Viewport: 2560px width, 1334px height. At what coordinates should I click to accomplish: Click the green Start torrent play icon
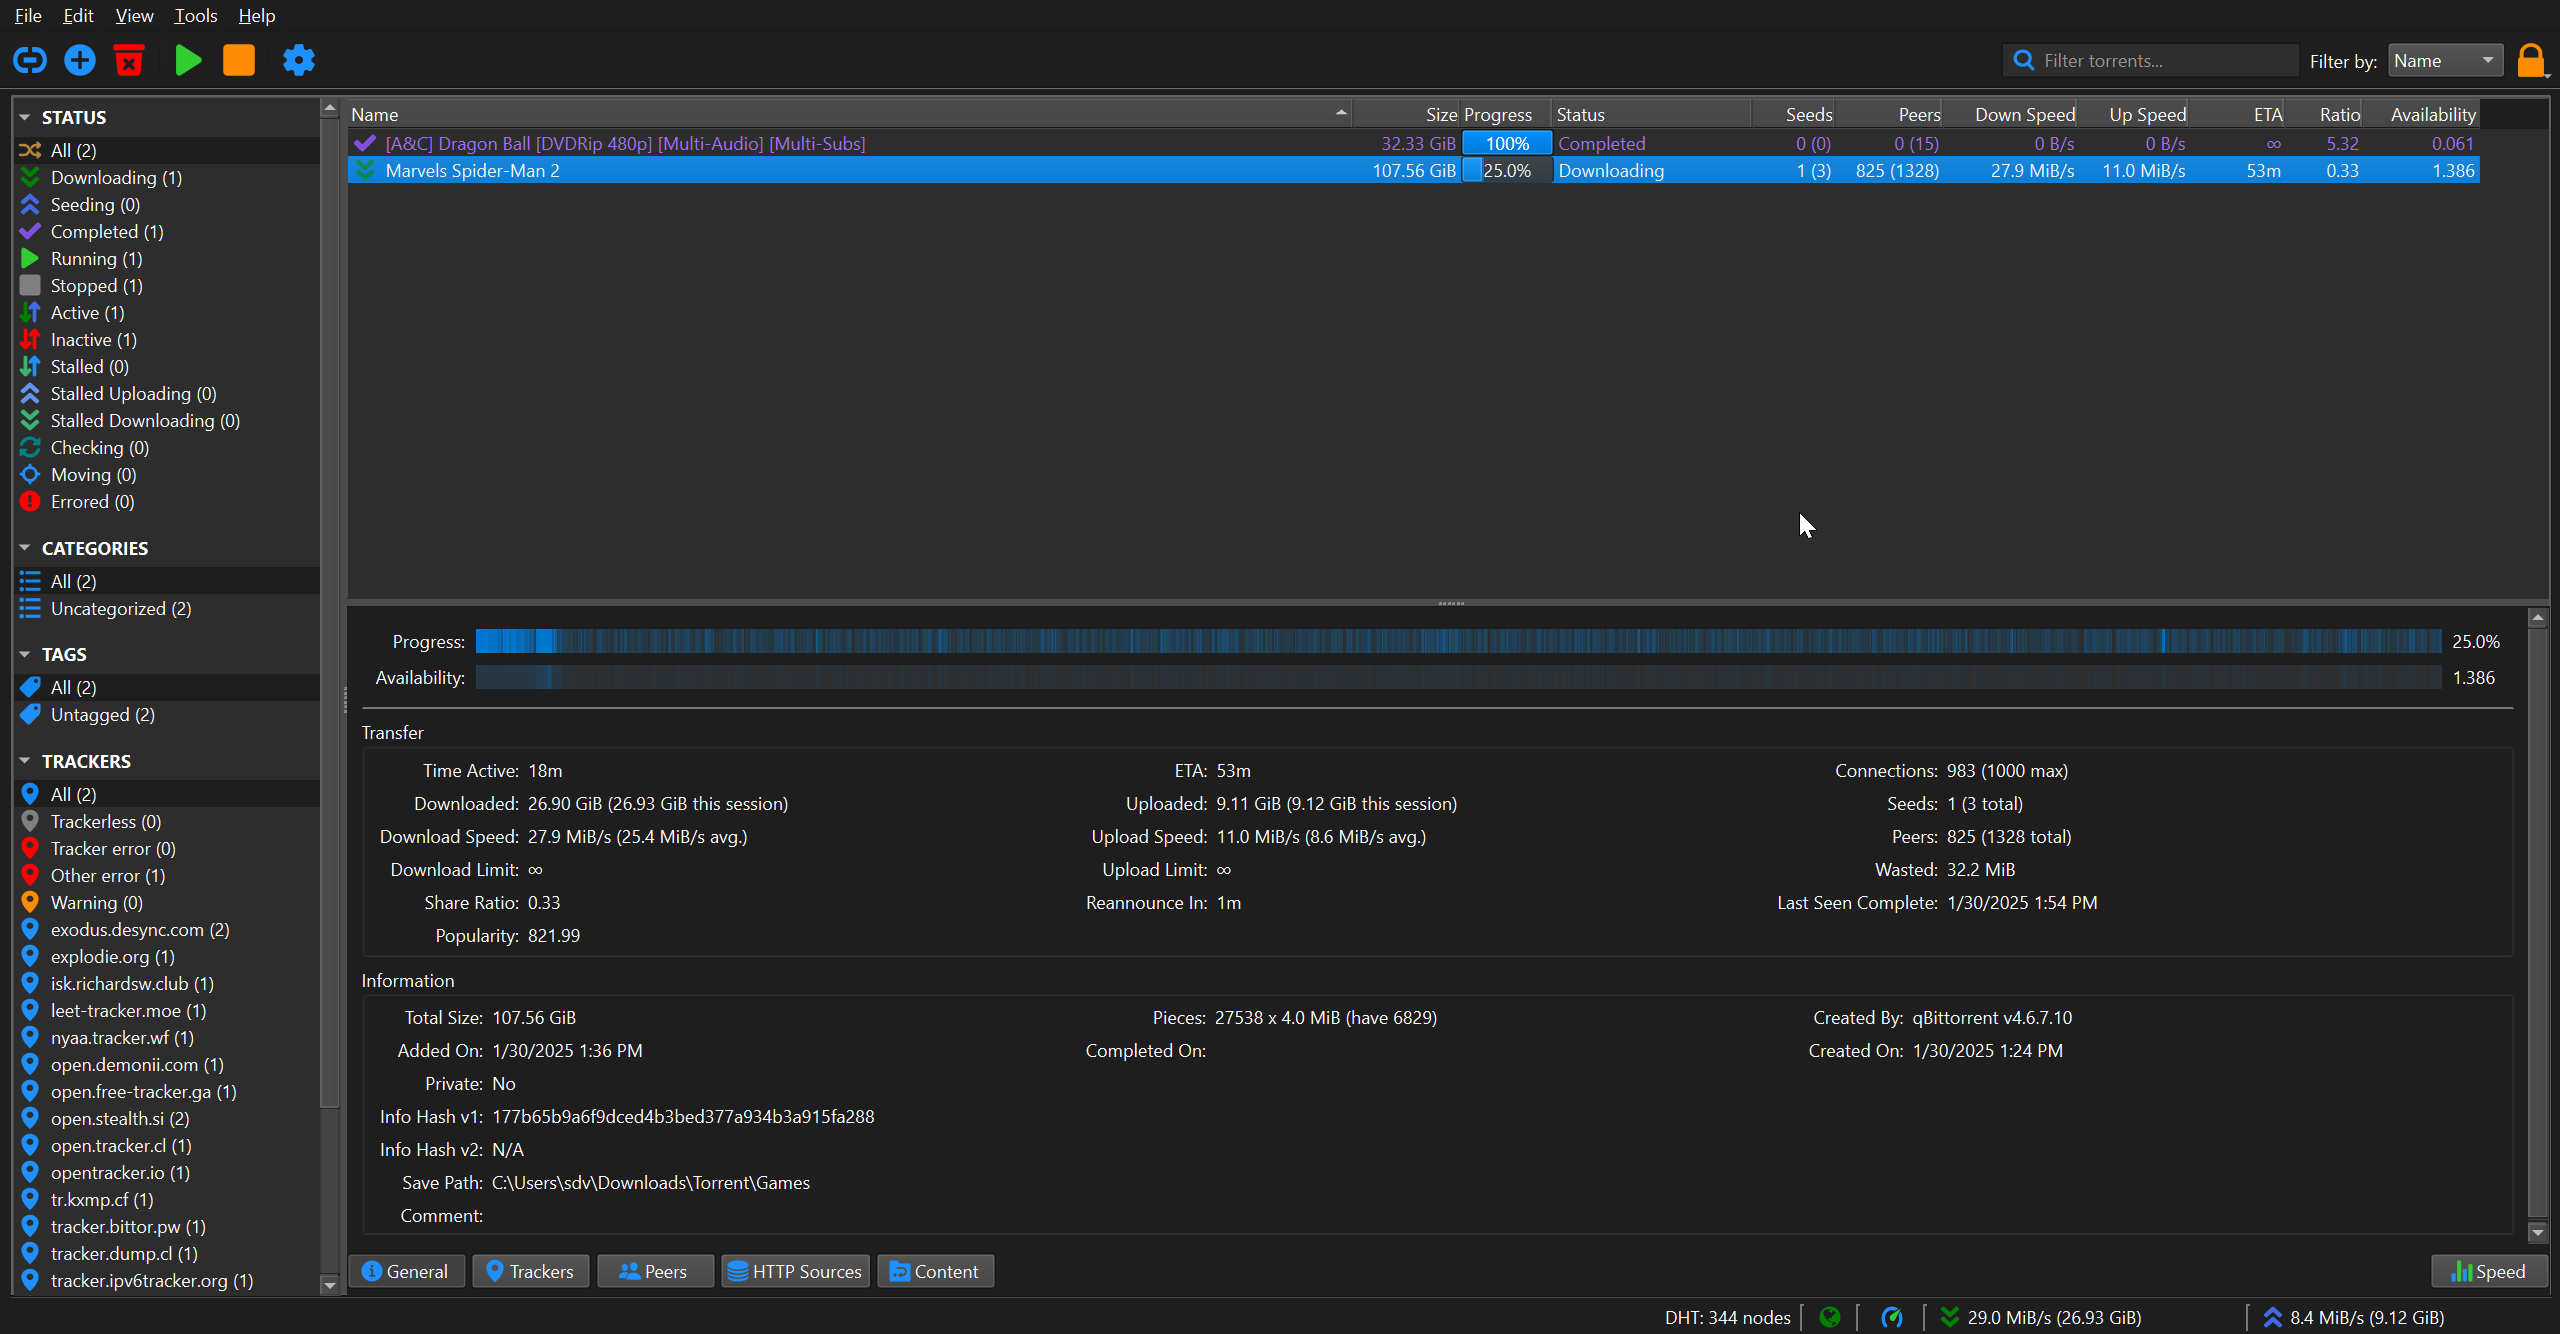point(187,61)
